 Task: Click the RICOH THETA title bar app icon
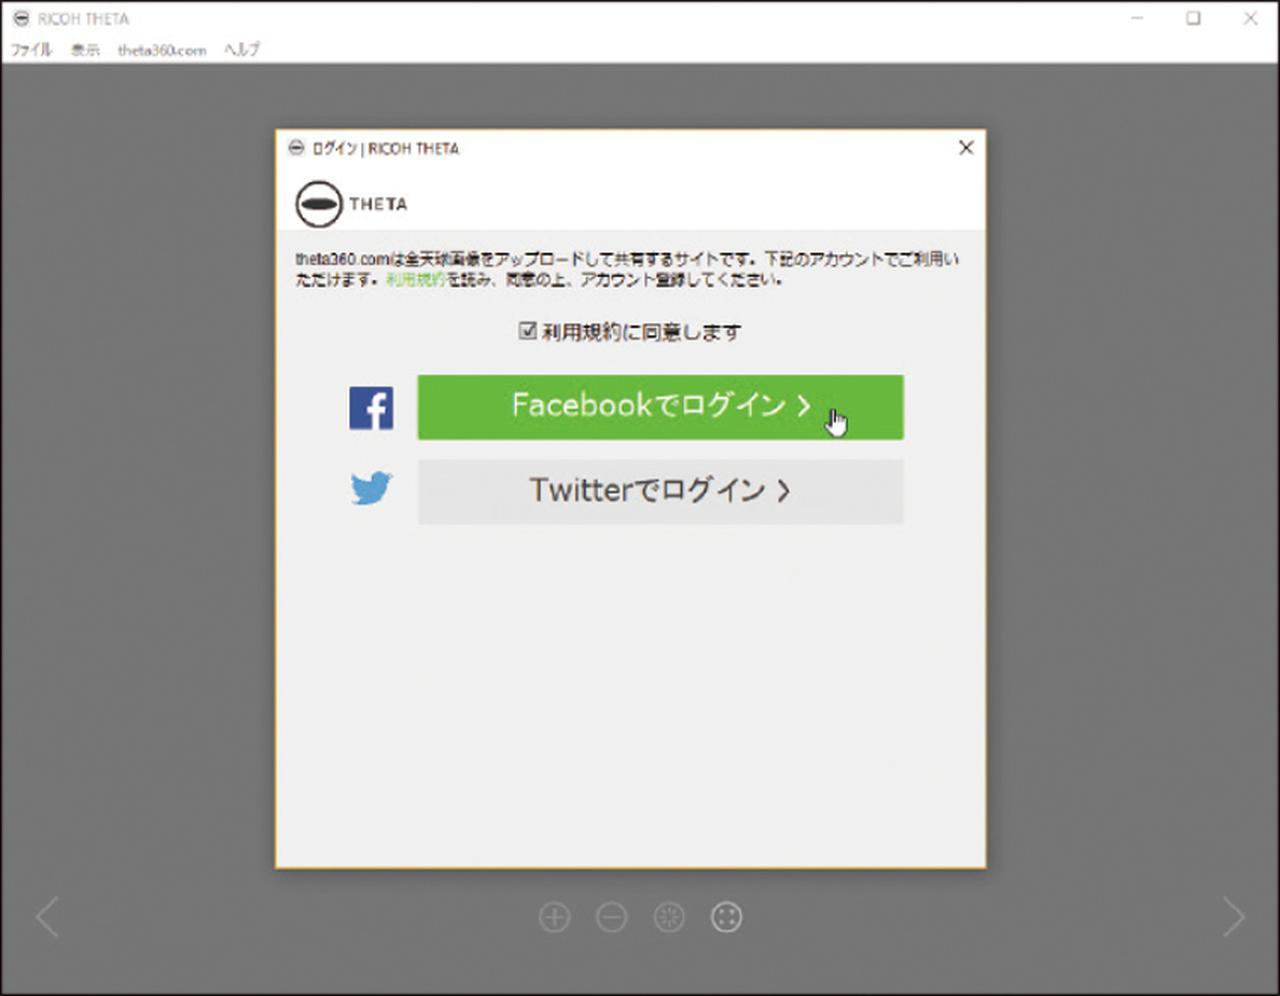[21, 18]
